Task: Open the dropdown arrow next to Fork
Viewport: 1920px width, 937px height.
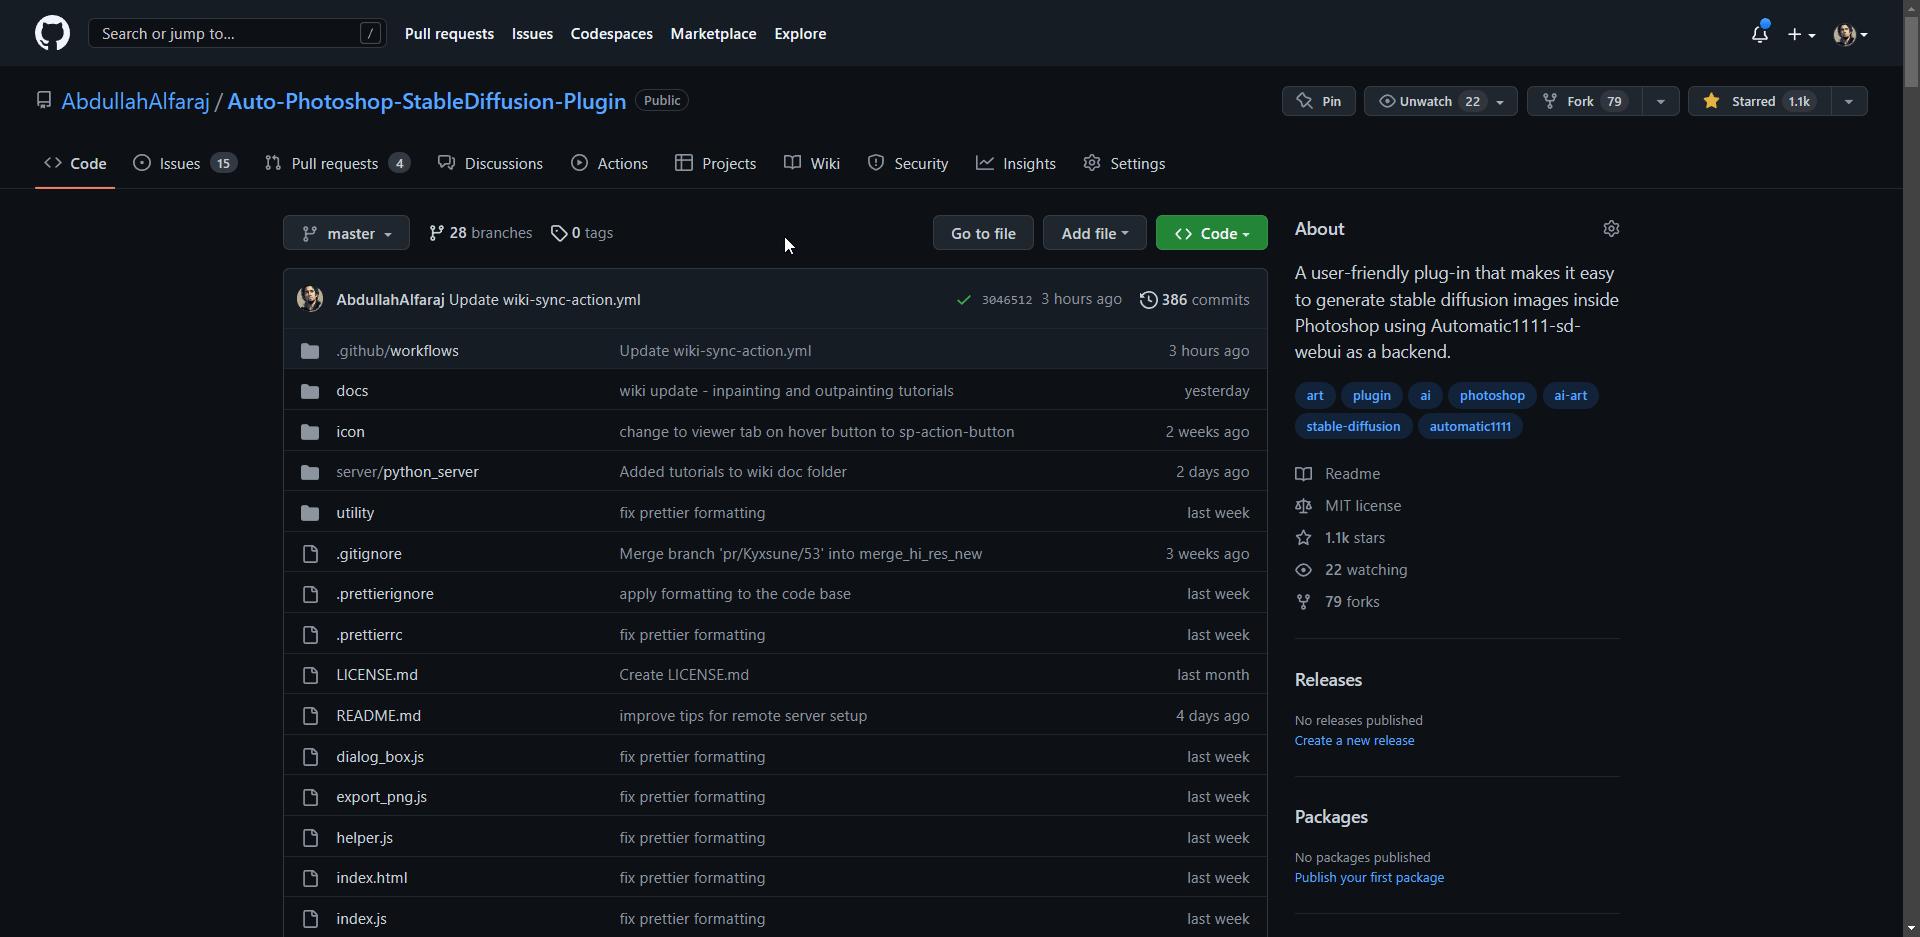Action: coord(1660,101)
